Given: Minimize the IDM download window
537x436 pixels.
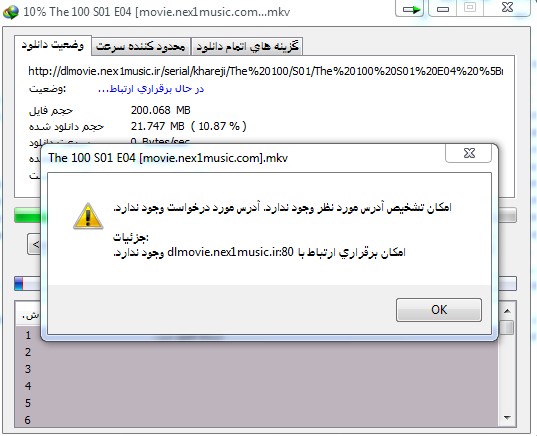Looking at the screenshot, I should (x=442, y=8).
